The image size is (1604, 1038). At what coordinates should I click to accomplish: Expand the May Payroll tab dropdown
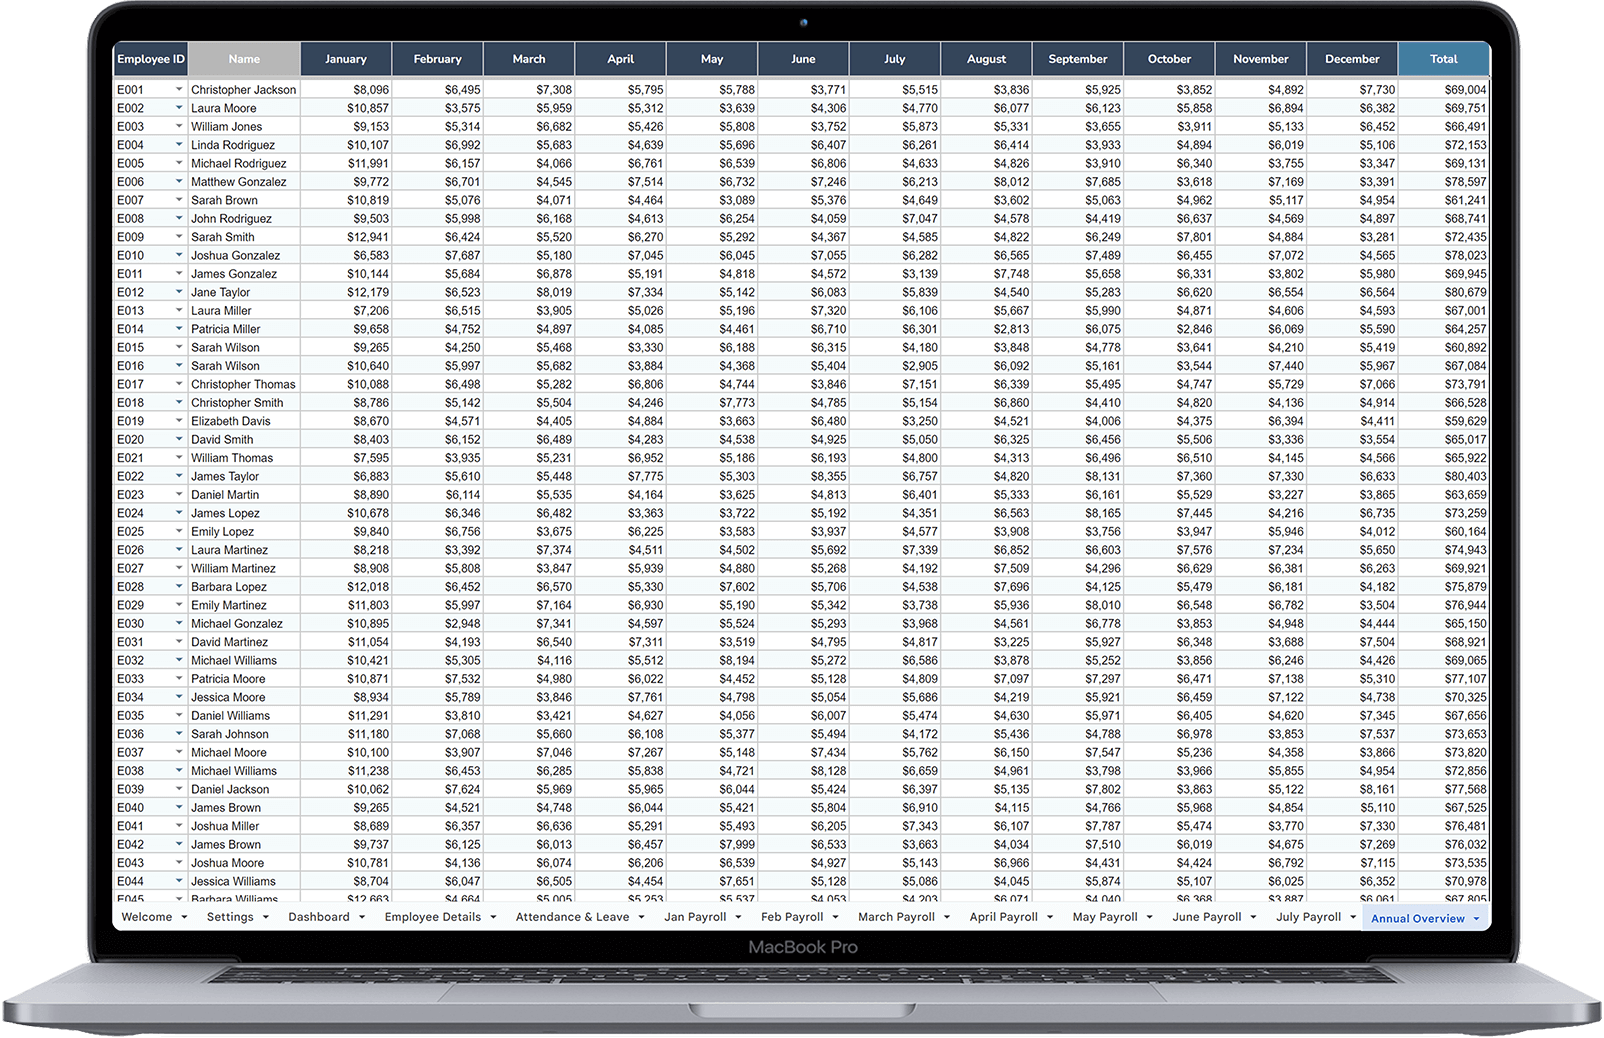(1149, 916)
